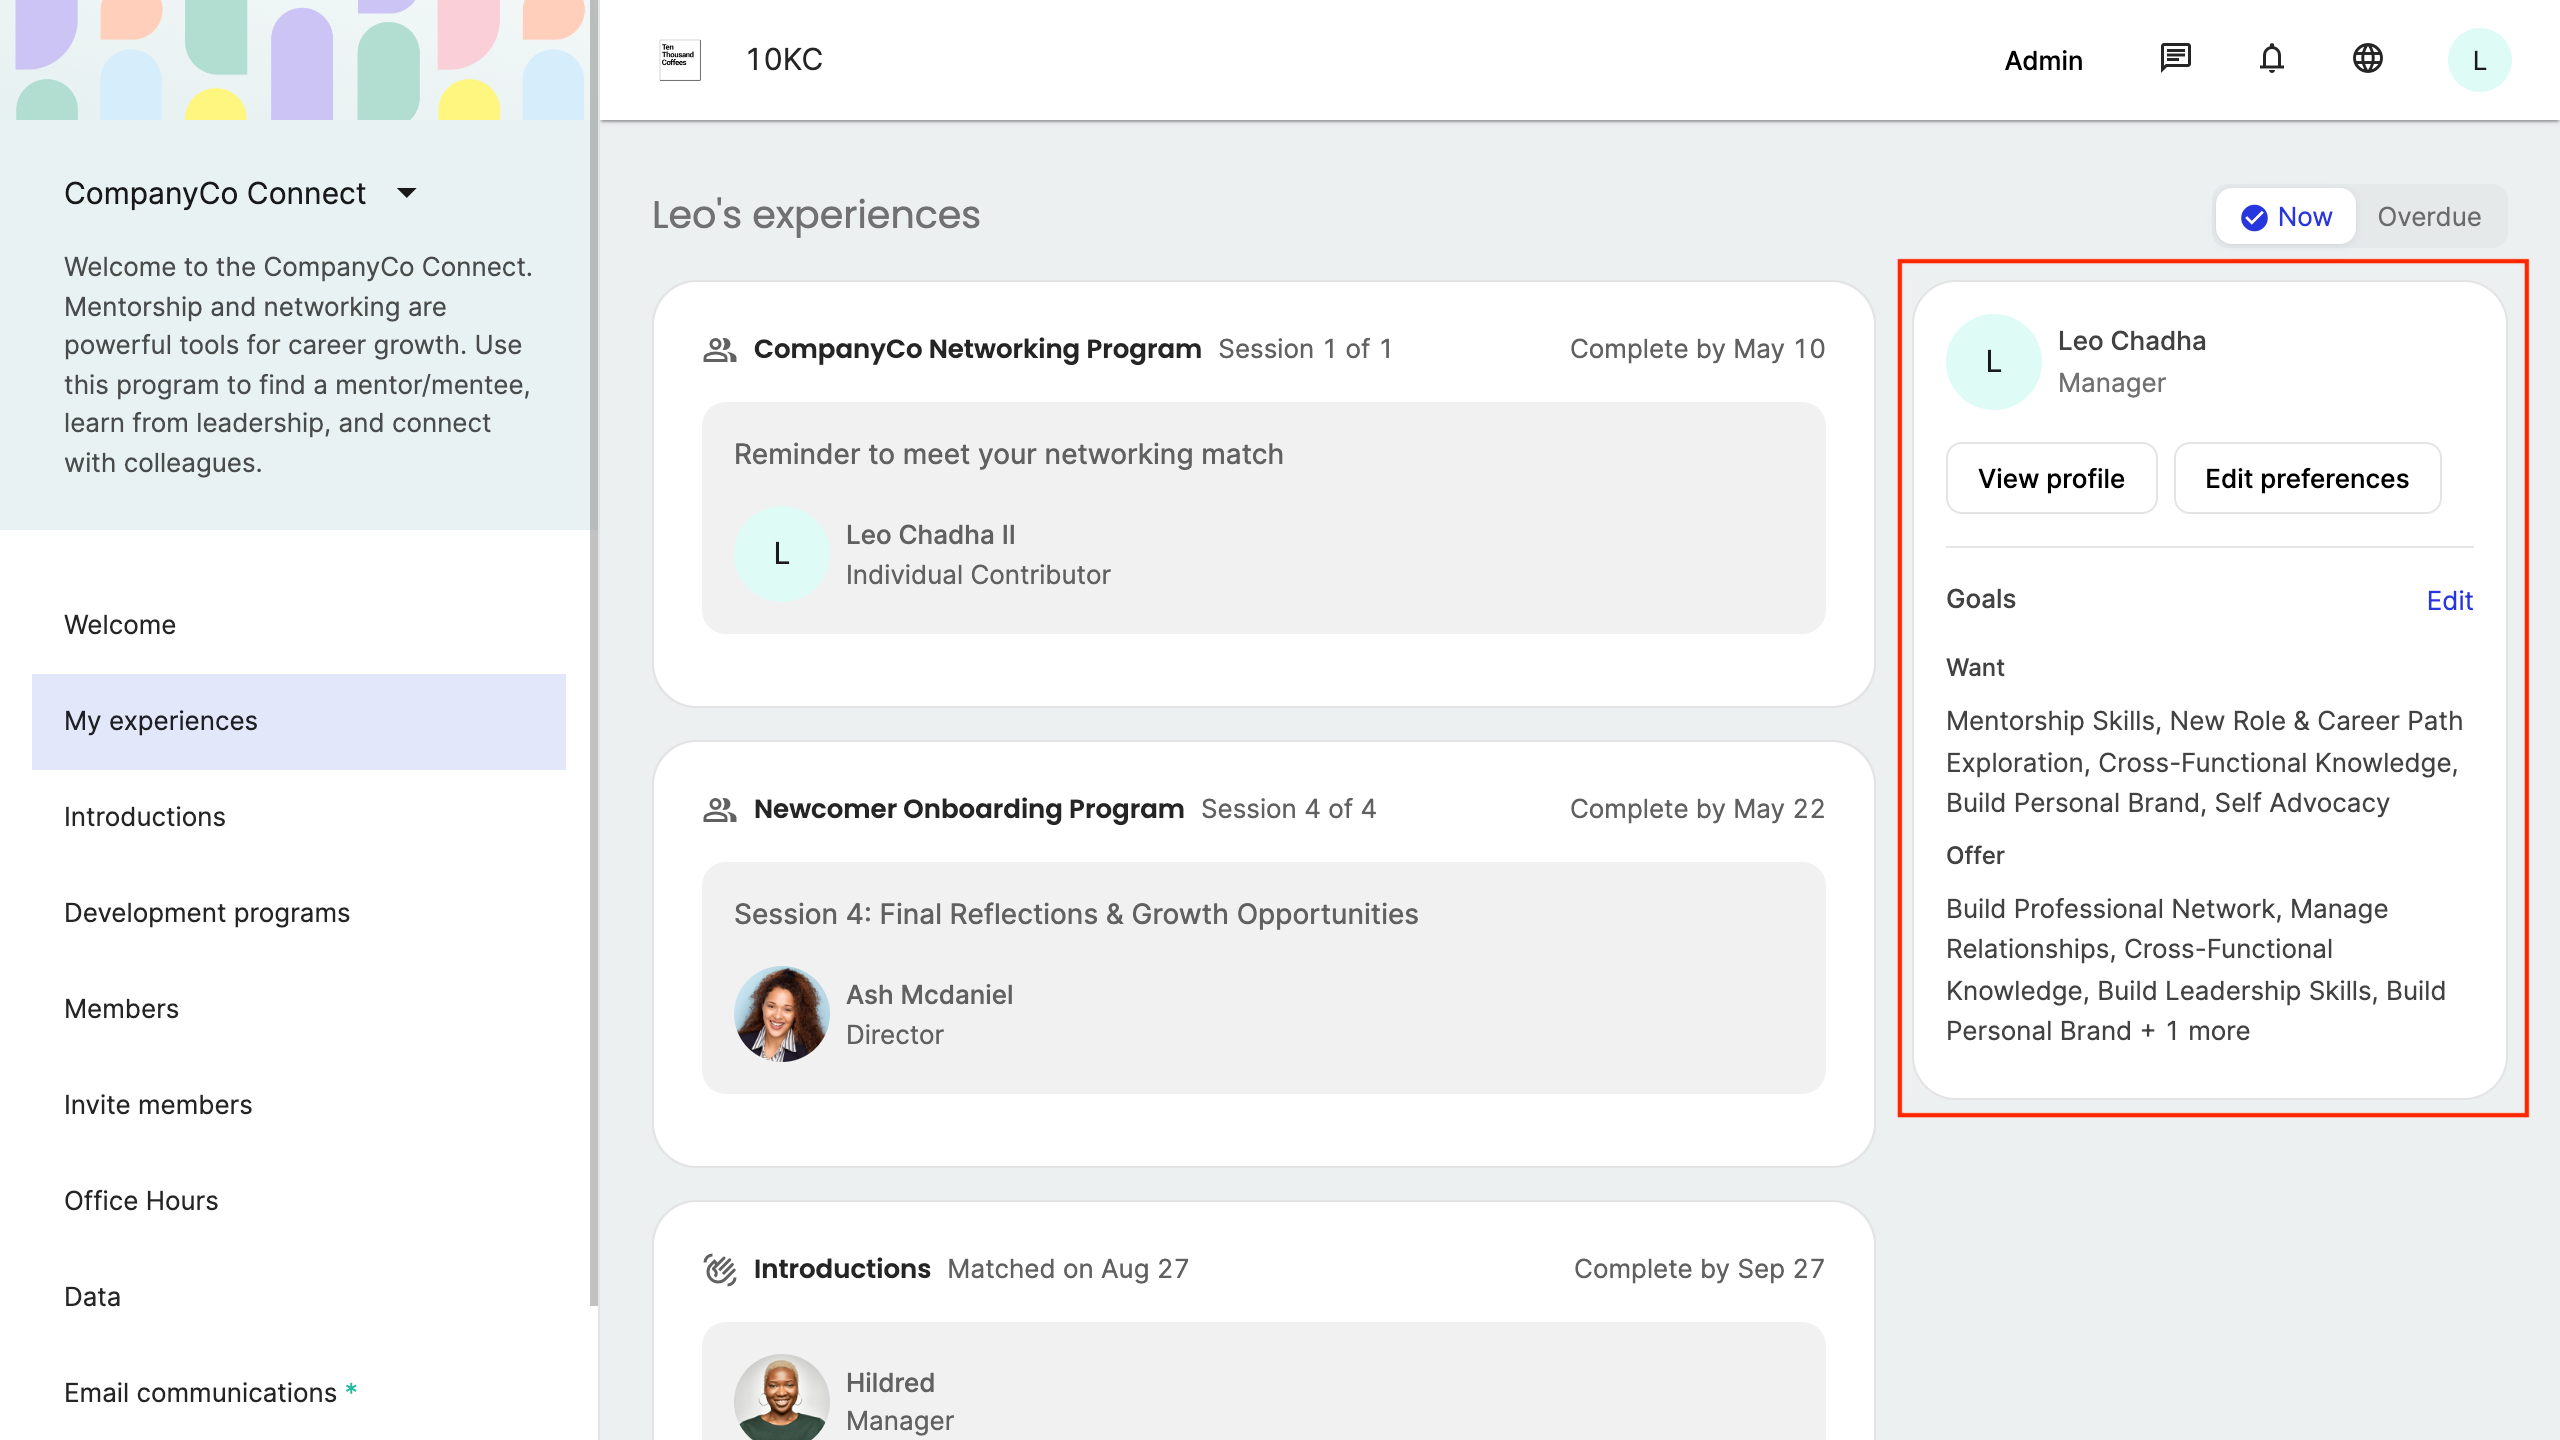
Task: Open the user avatar menu in header
Action: [x=2478, y=61]
